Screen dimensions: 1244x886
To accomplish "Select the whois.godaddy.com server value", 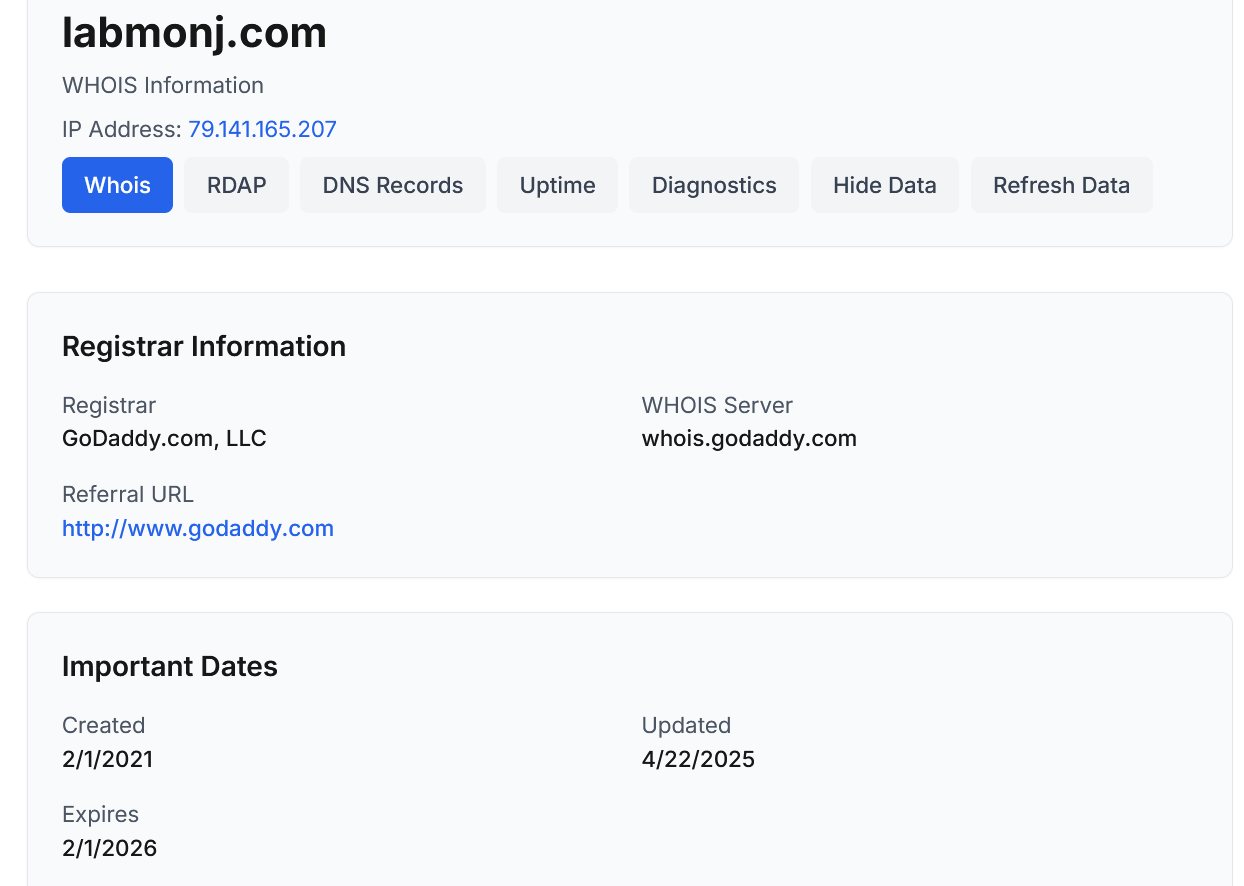I will pyautogui.click(x=749, y=438).
